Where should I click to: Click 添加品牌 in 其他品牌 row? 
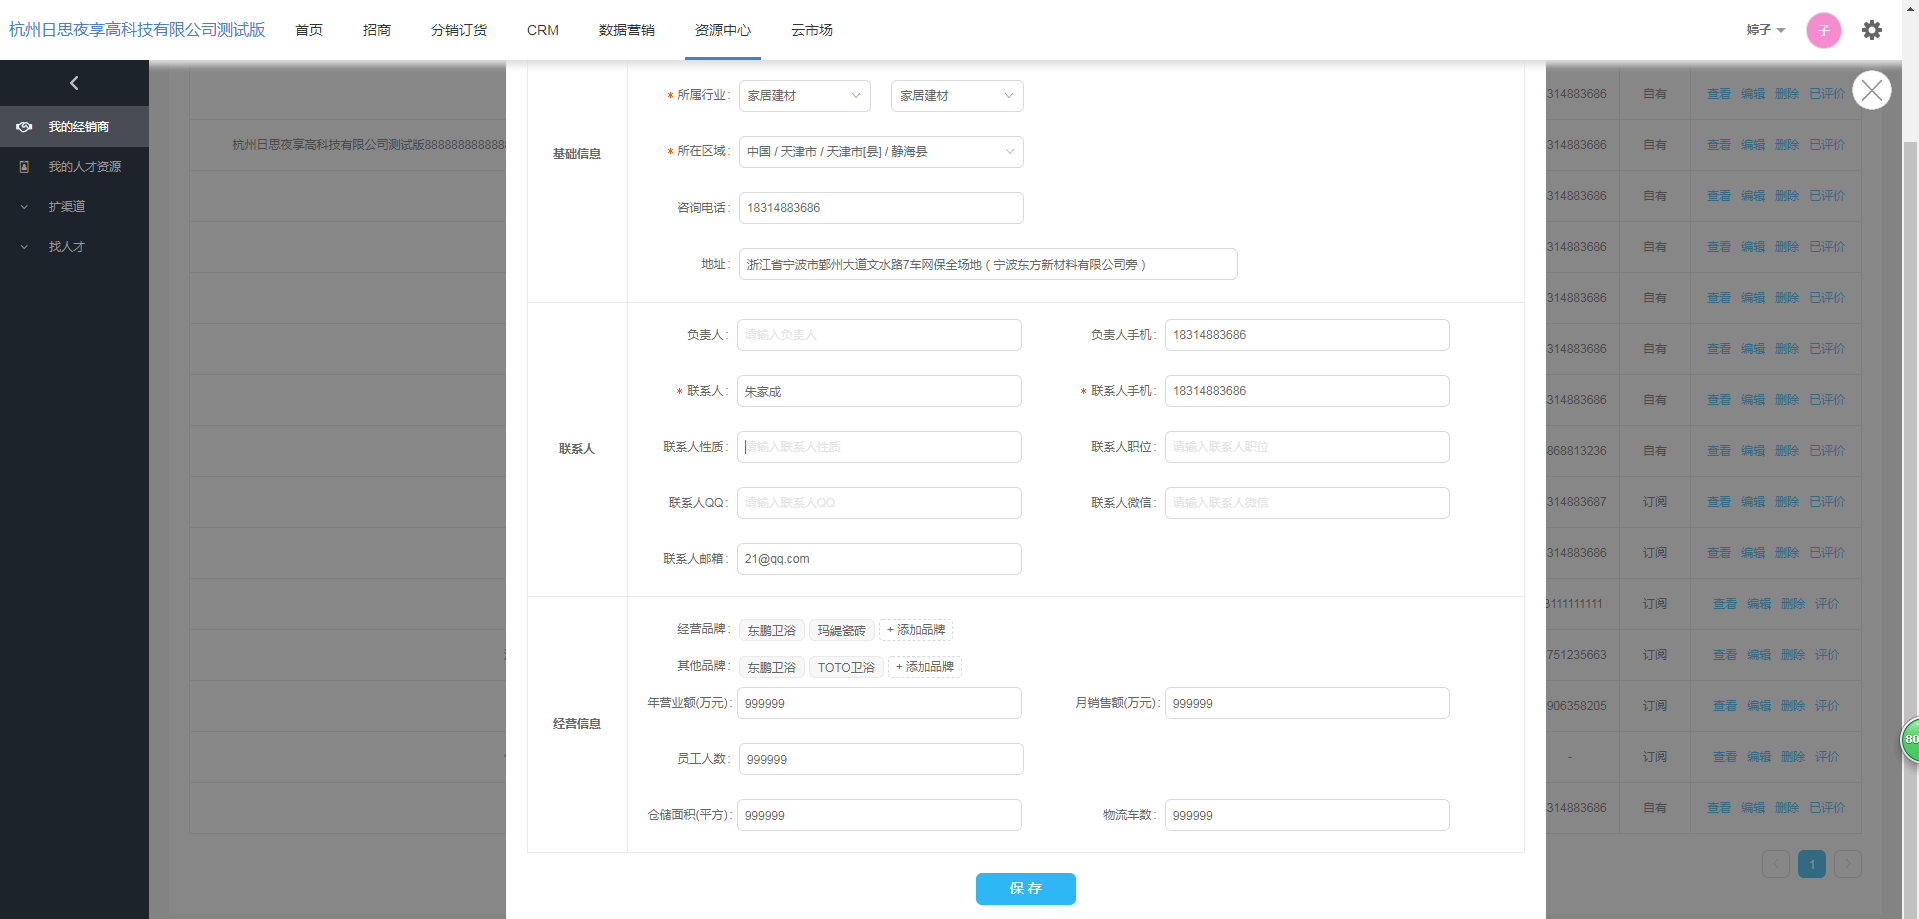click(x=925, y=667)
